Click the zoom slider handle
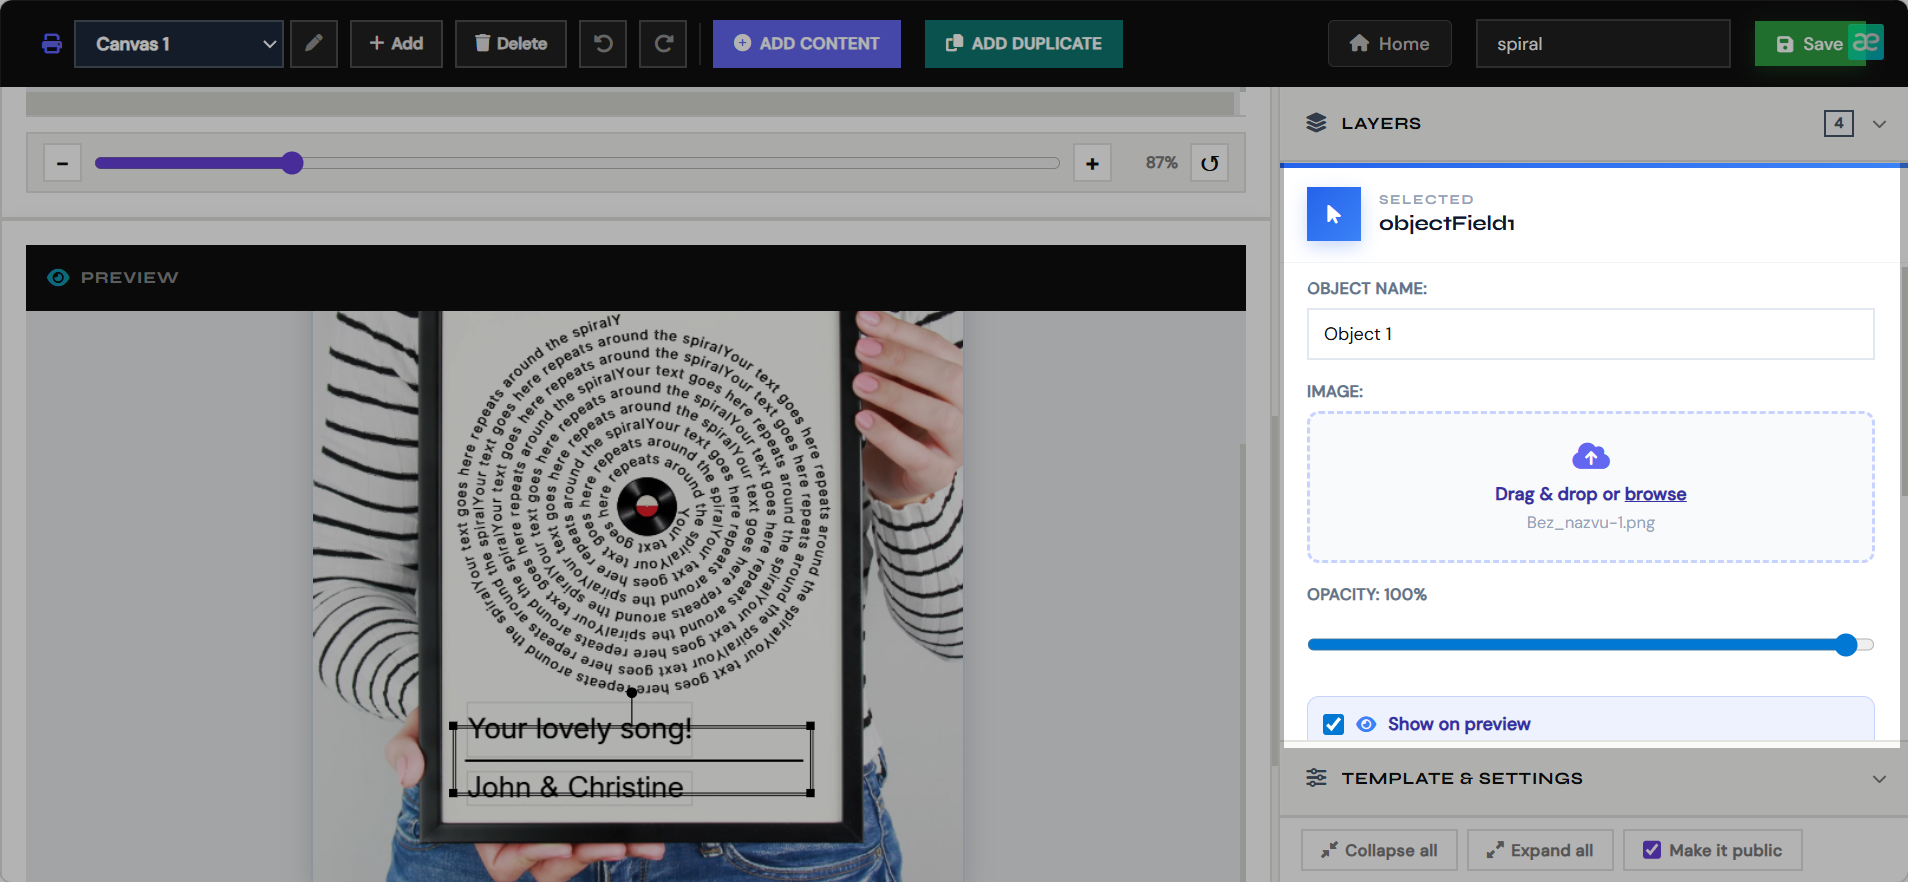 coord(292,163)
